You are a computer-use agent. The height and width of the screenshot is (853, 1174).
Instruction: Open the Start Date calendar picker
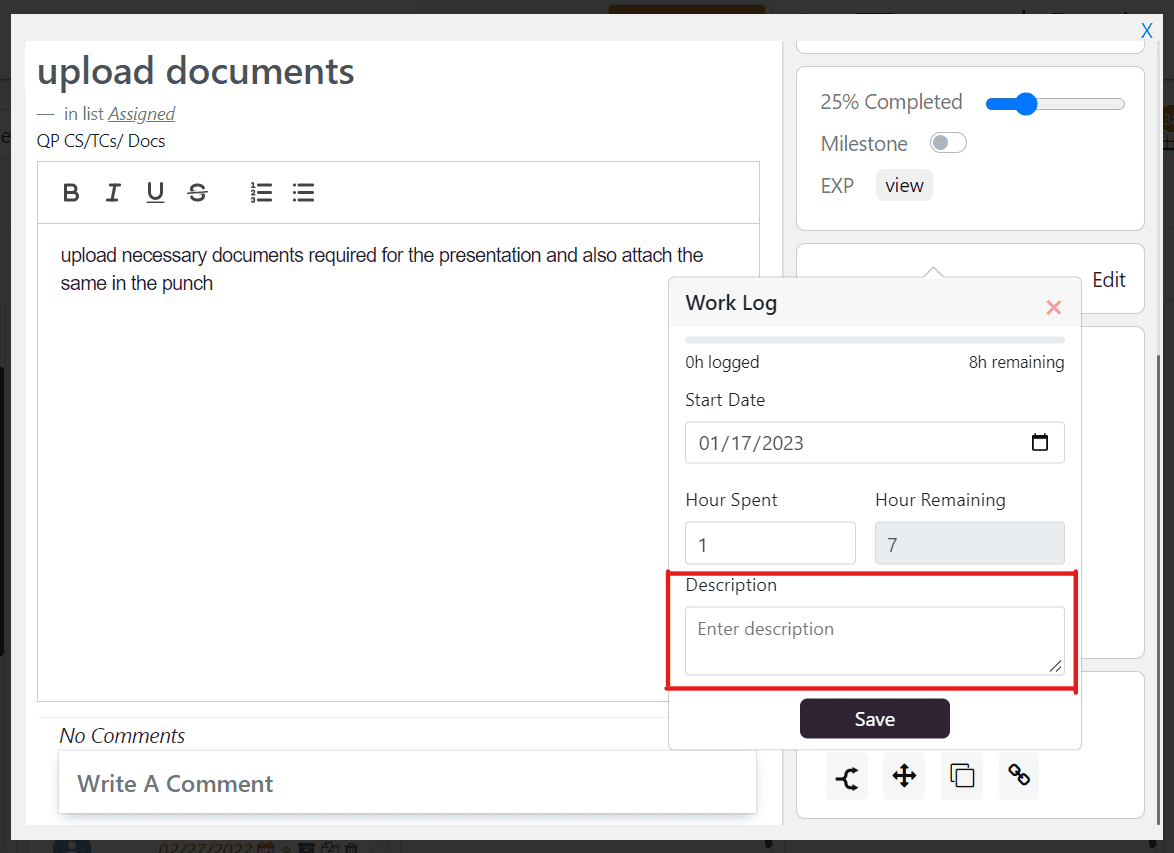(x=1040, y=442)
